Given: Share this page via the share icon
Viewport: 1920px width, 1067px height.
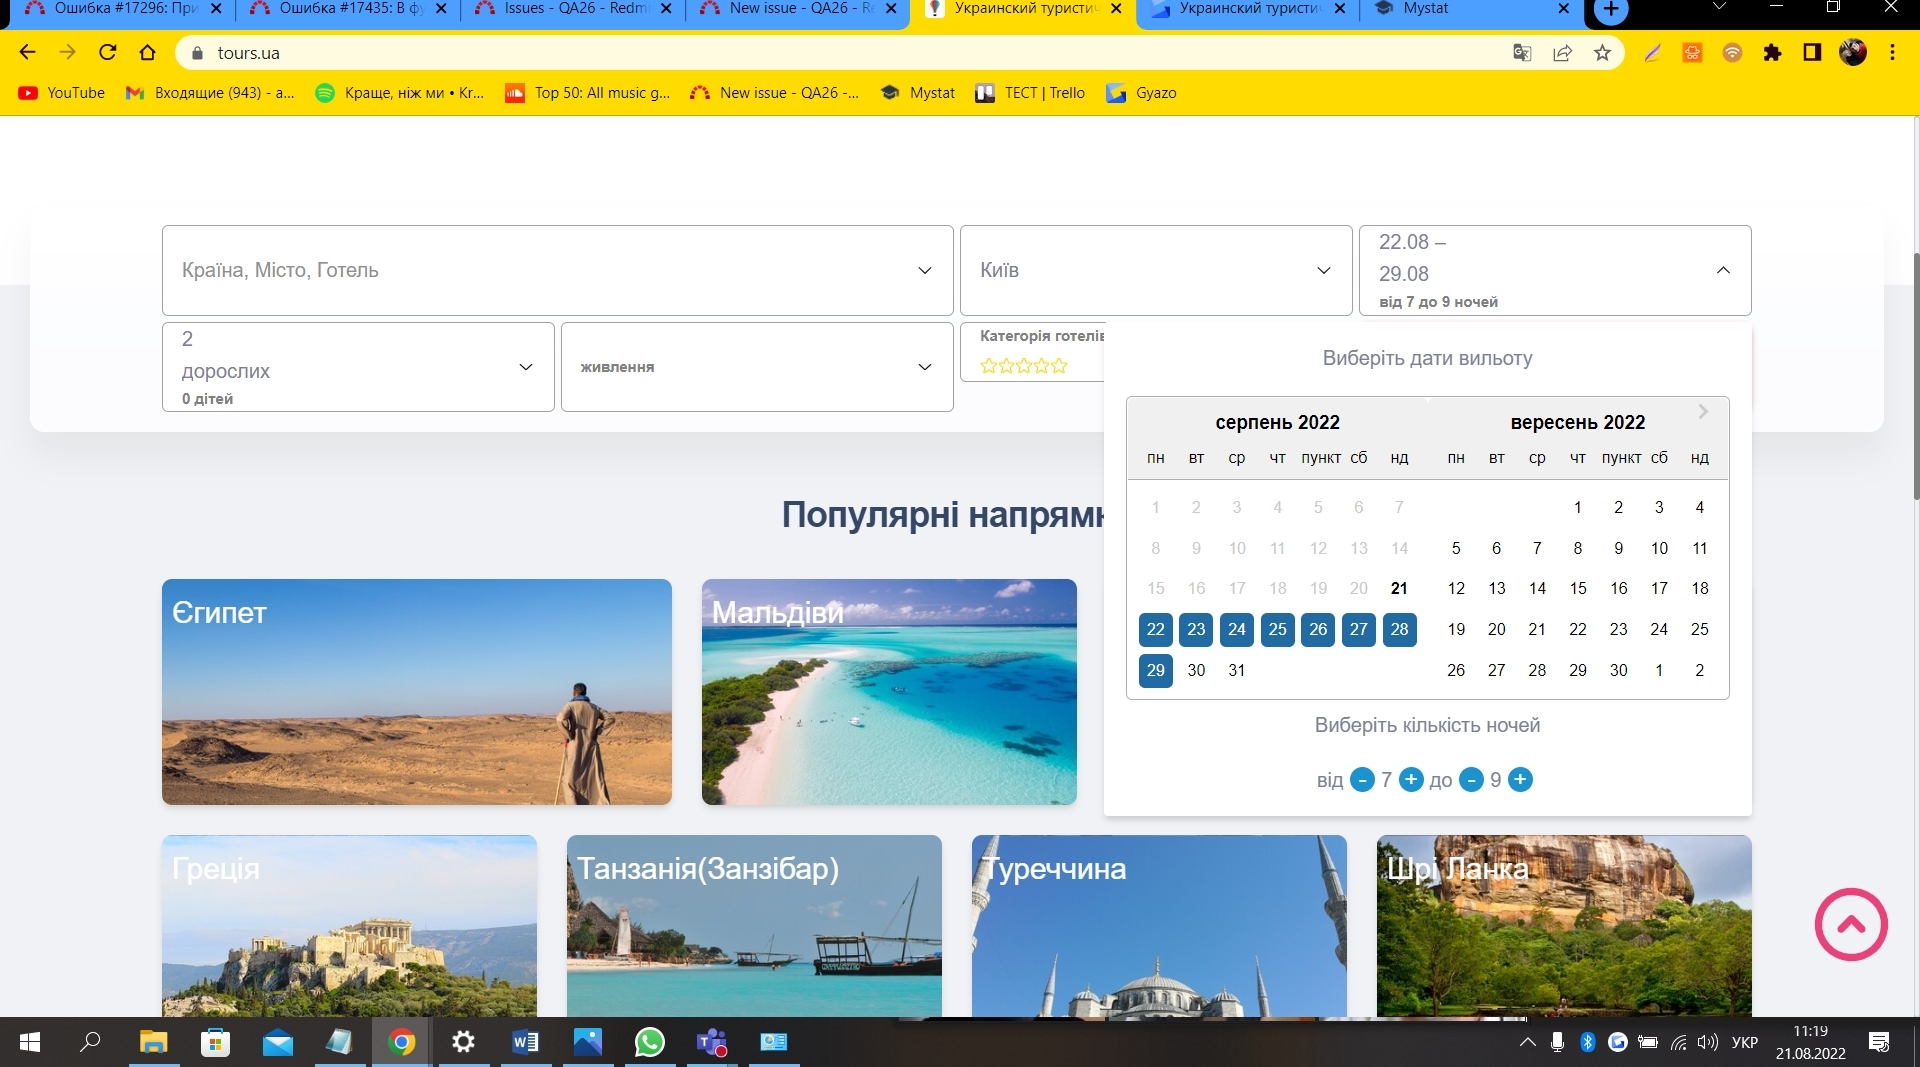Looking at the screenshot, I should 1562,53.
